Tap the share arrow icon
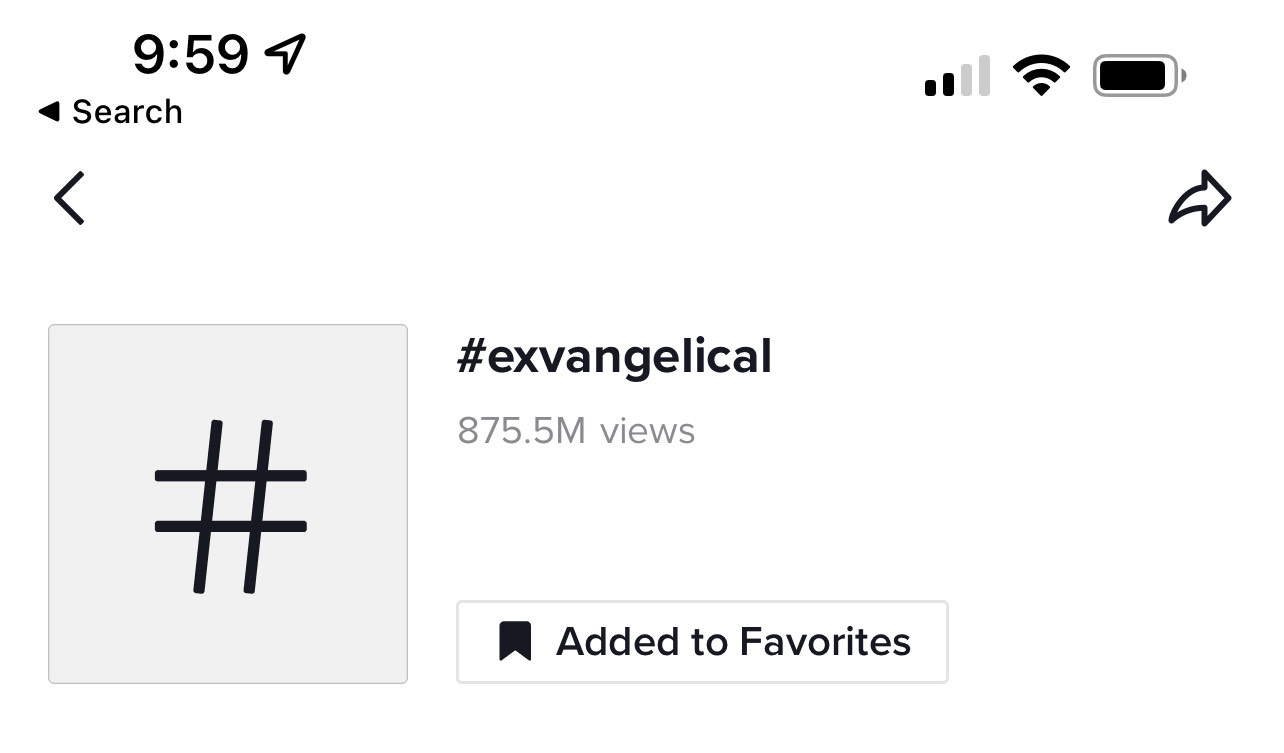 tap(1199, 199)
